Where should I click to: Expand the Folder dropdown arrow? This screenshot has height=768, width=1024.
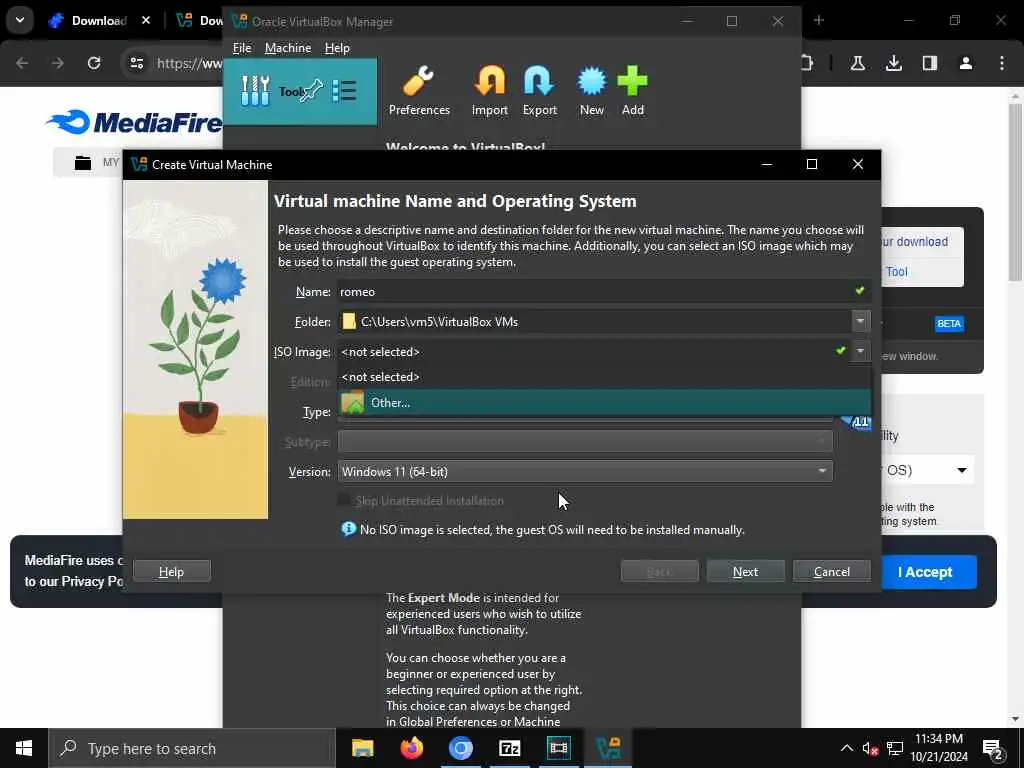coord(860,321)
